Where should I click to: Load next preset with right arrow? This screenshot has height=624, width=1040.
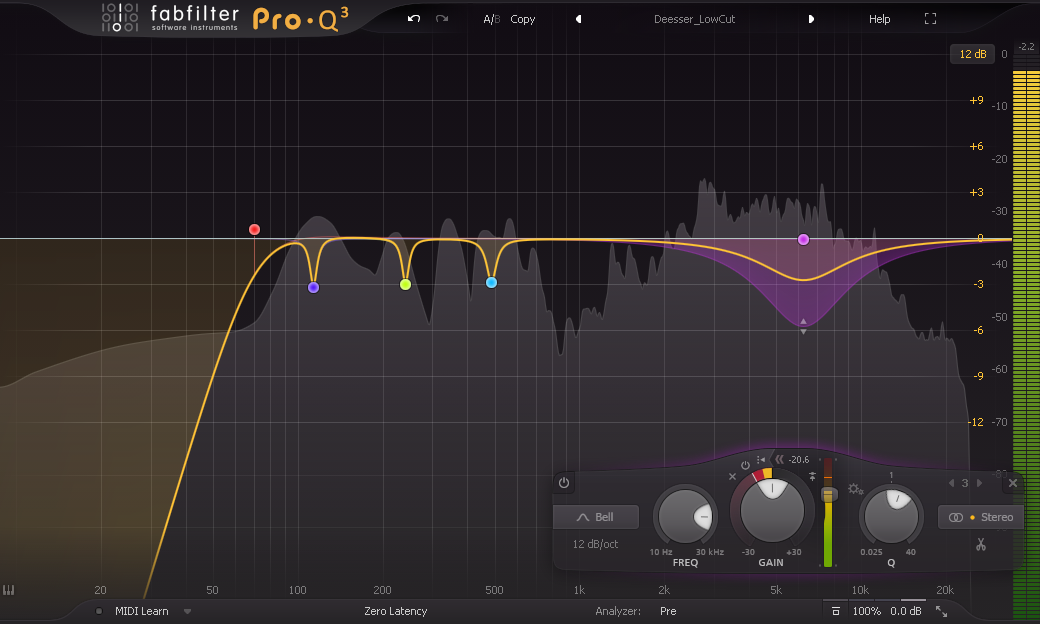click(811, 19)
